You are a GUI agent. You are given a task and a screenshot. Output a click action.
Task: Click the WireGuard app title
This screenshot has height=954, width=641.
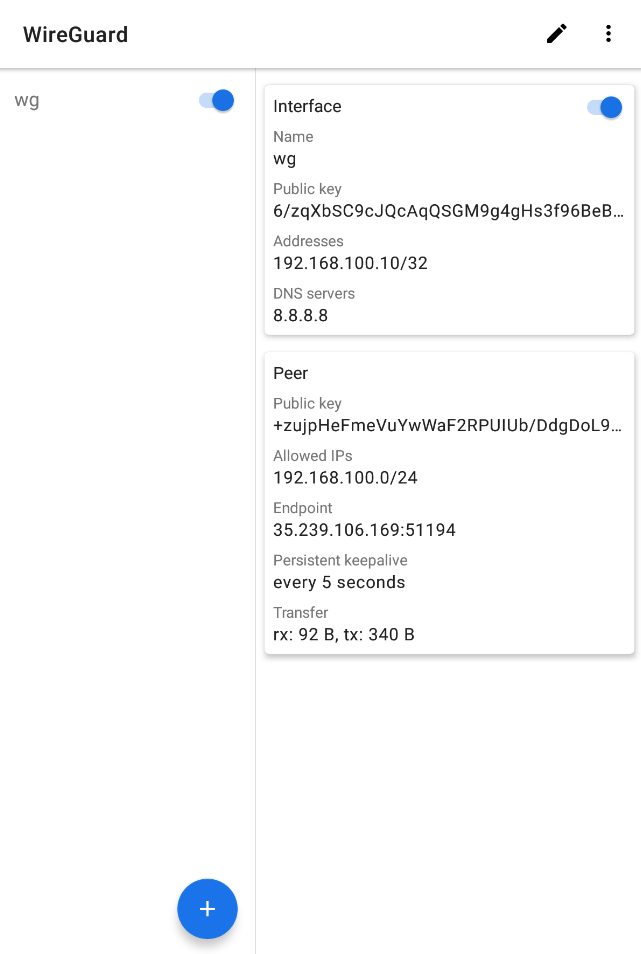pyautogui.click(x=76, y=35)
